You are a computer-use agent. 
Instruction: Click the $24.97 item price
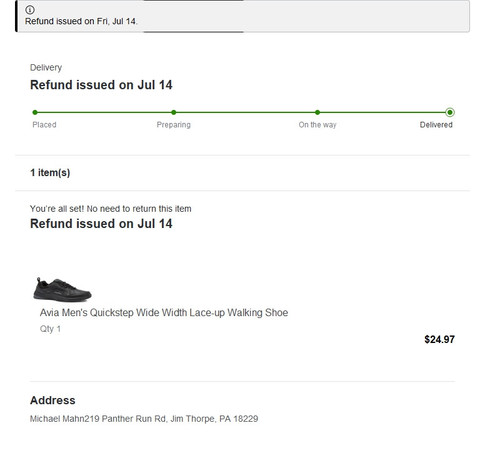click(439, 339)
